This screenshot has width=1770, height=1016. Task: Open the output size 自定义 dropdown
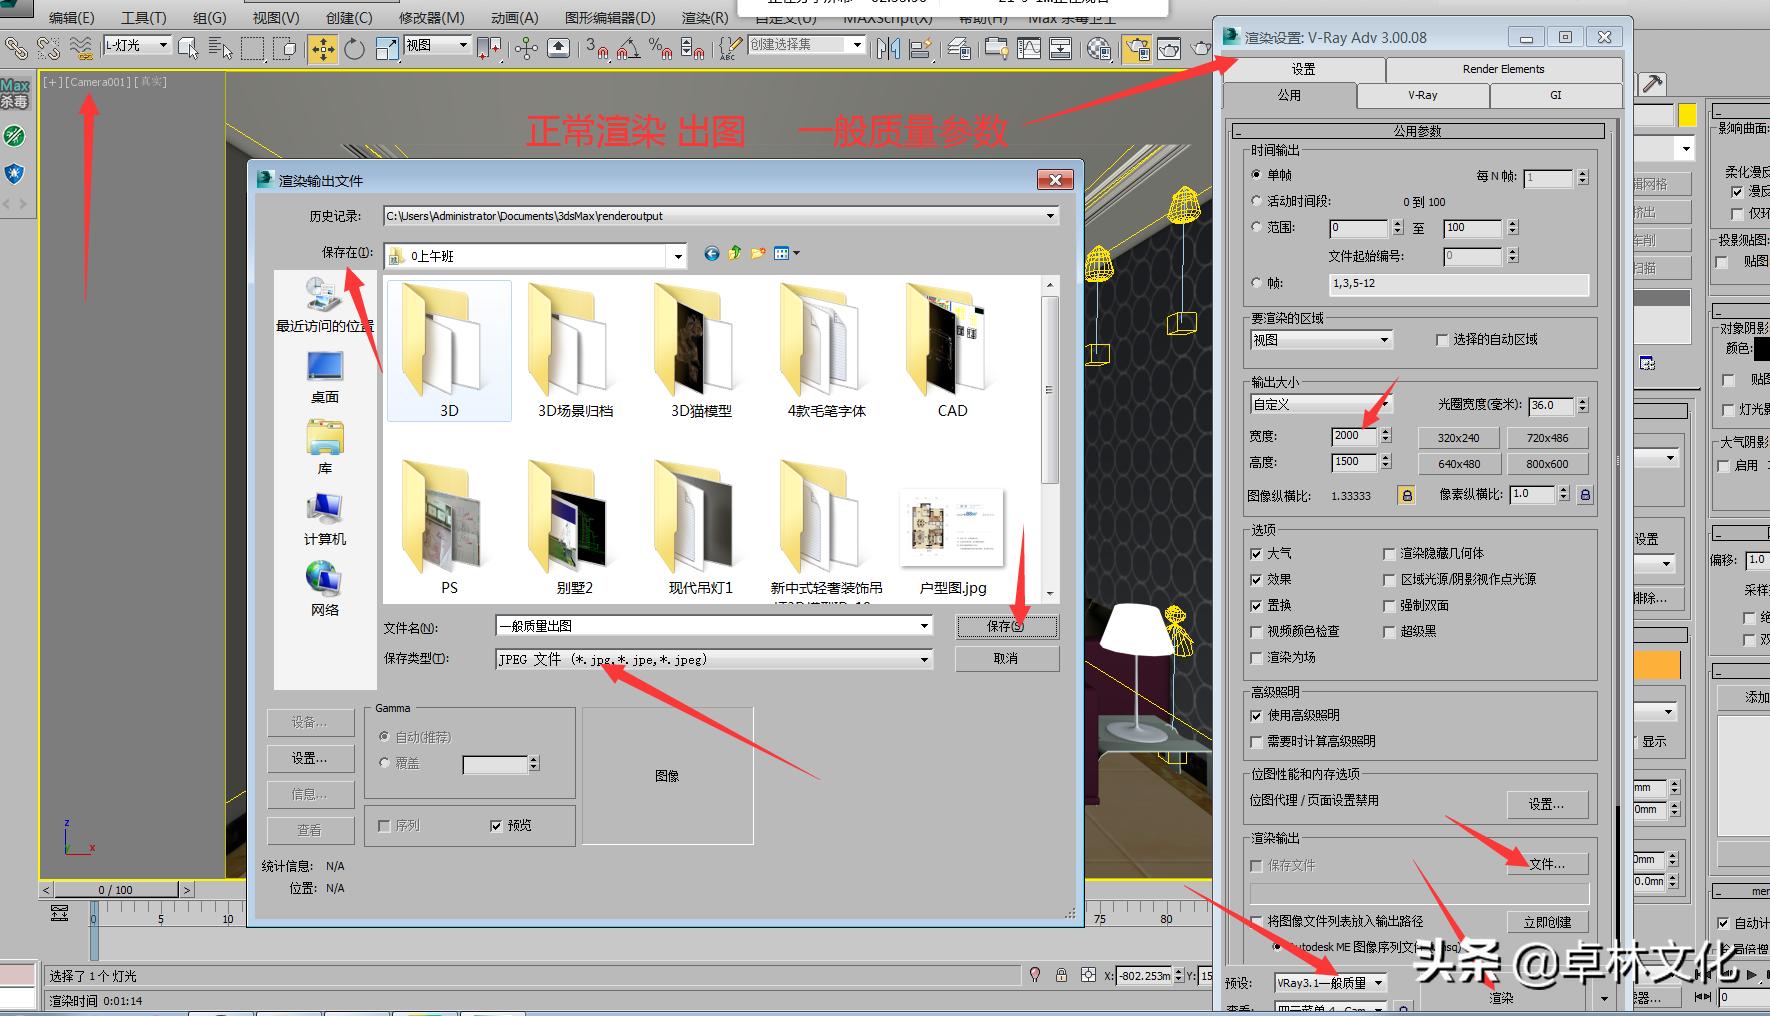click(1322, 404)
